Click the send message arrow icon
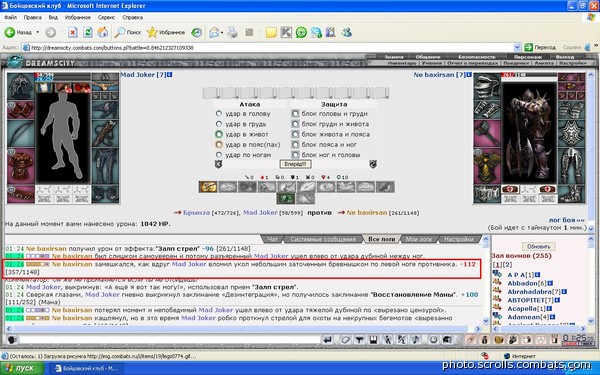 (x=327, y=339)
